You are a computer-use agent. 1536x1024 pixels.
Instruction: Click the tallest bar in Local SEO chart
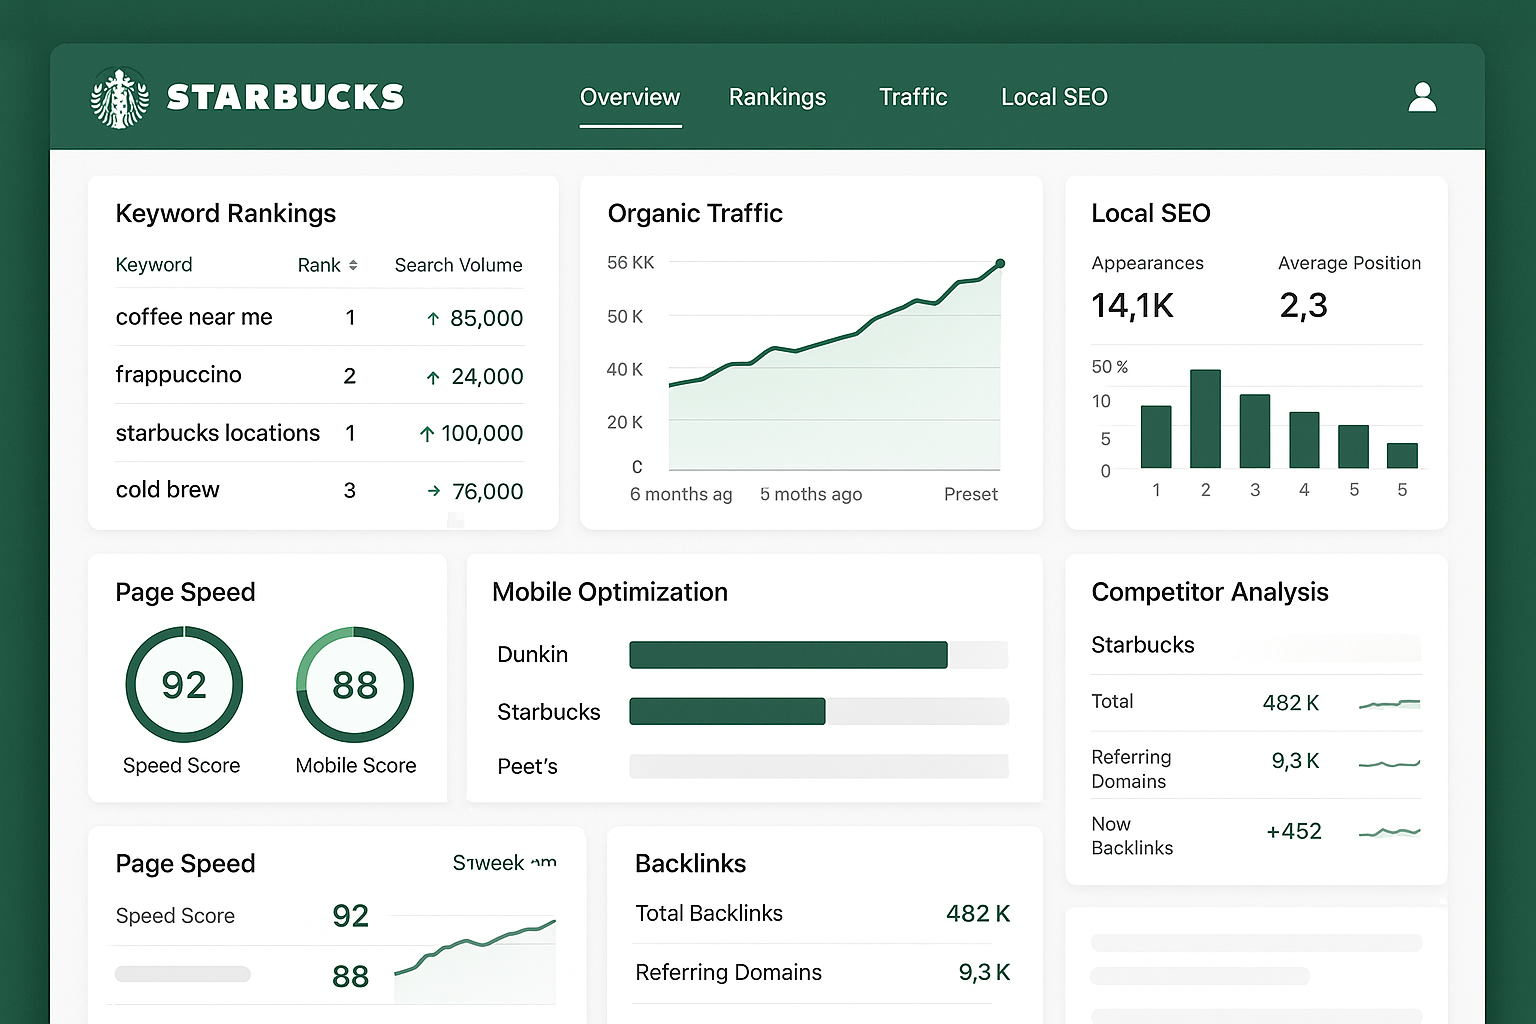[1205, 418]
